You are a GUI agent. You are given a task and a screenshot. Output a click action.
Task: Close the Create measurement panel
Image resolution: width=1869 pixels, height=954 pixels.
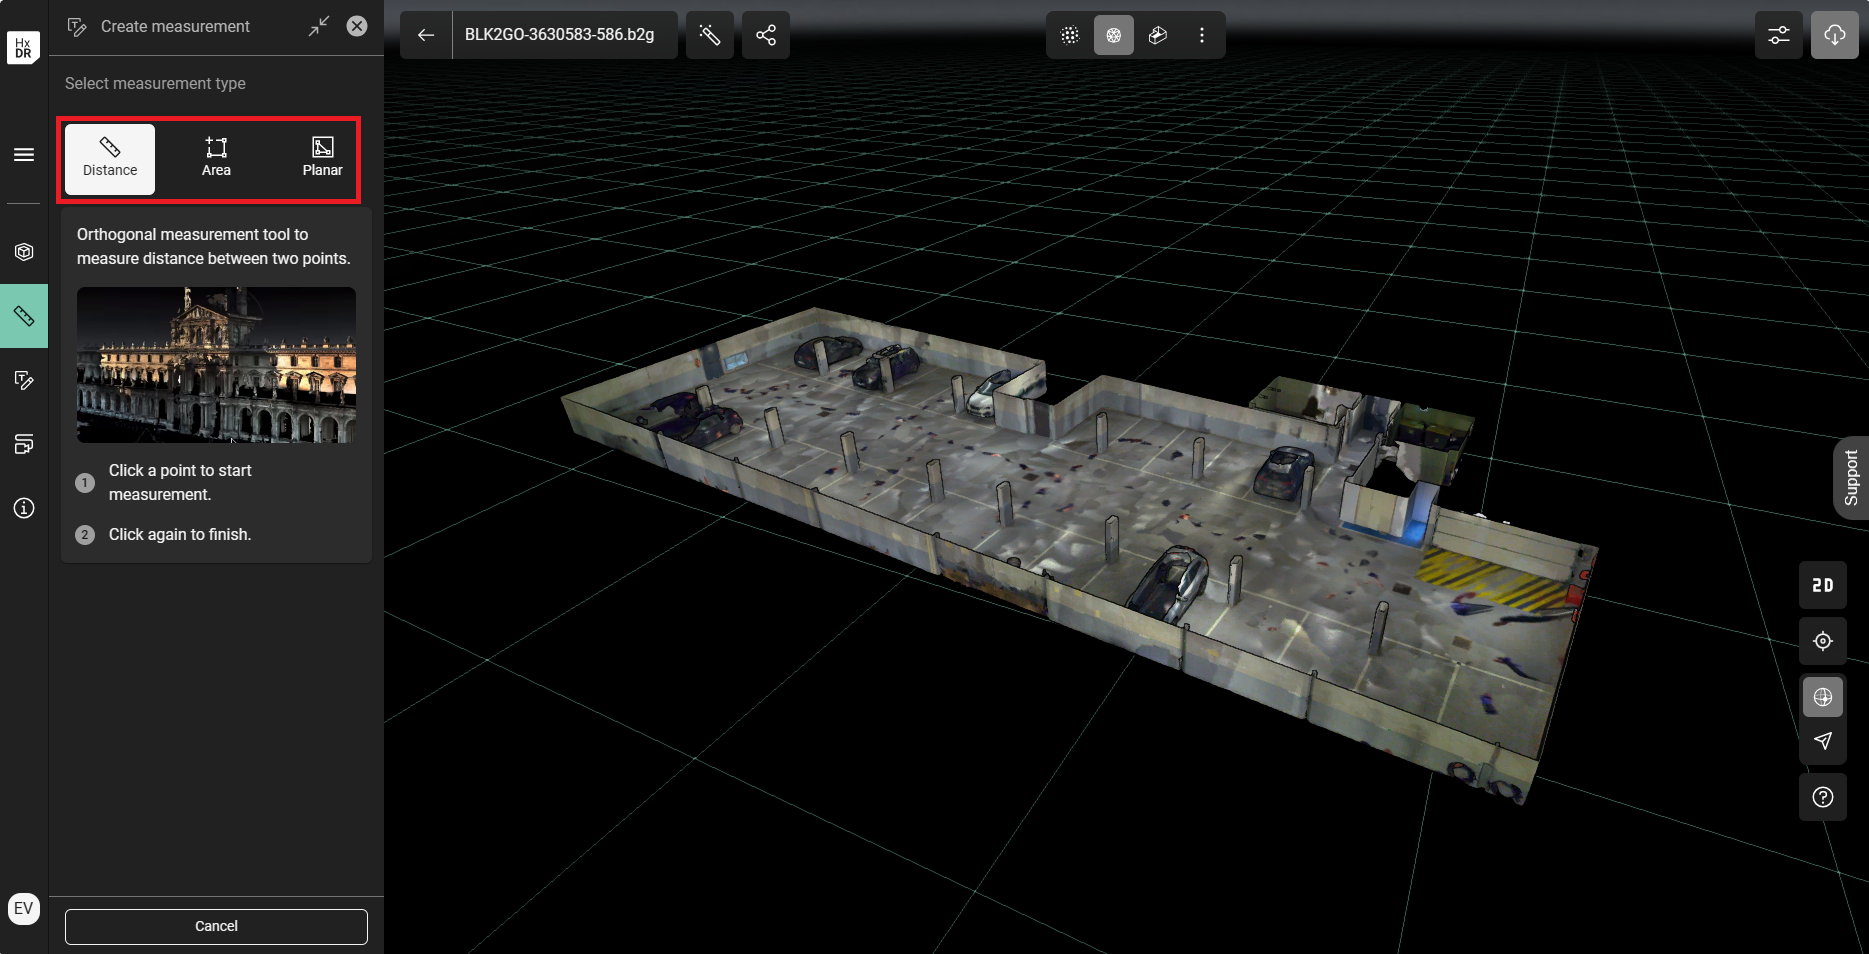point(357,26)
